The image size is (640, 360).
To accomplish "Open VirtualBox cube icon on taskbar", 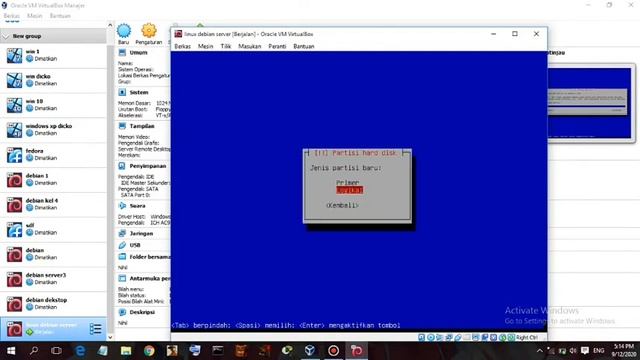I will [309, 351].
